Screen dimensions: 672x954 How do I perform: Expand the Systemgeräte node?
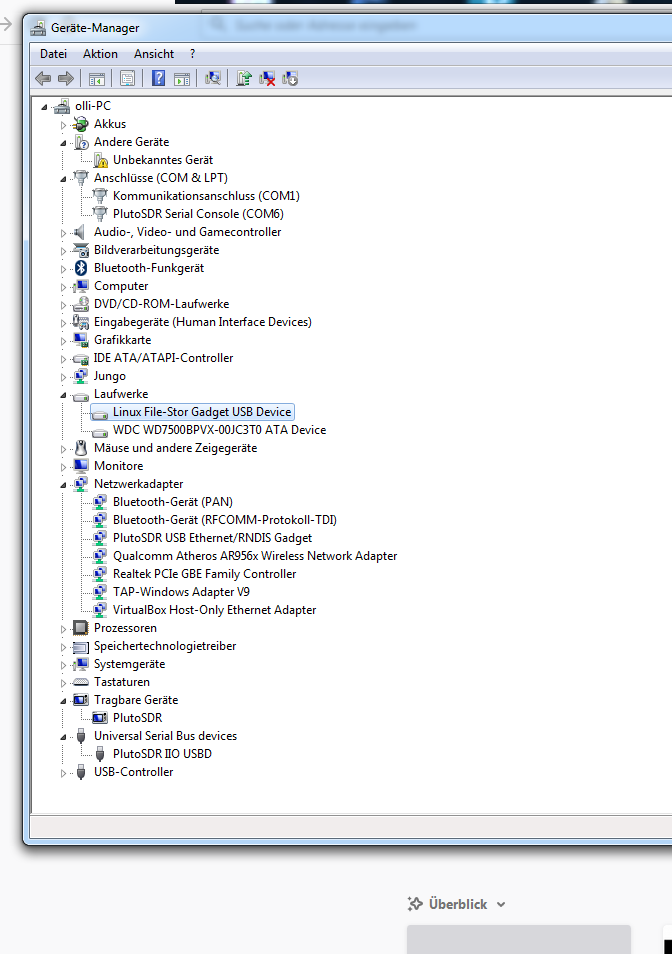click(x=63, y=665)
